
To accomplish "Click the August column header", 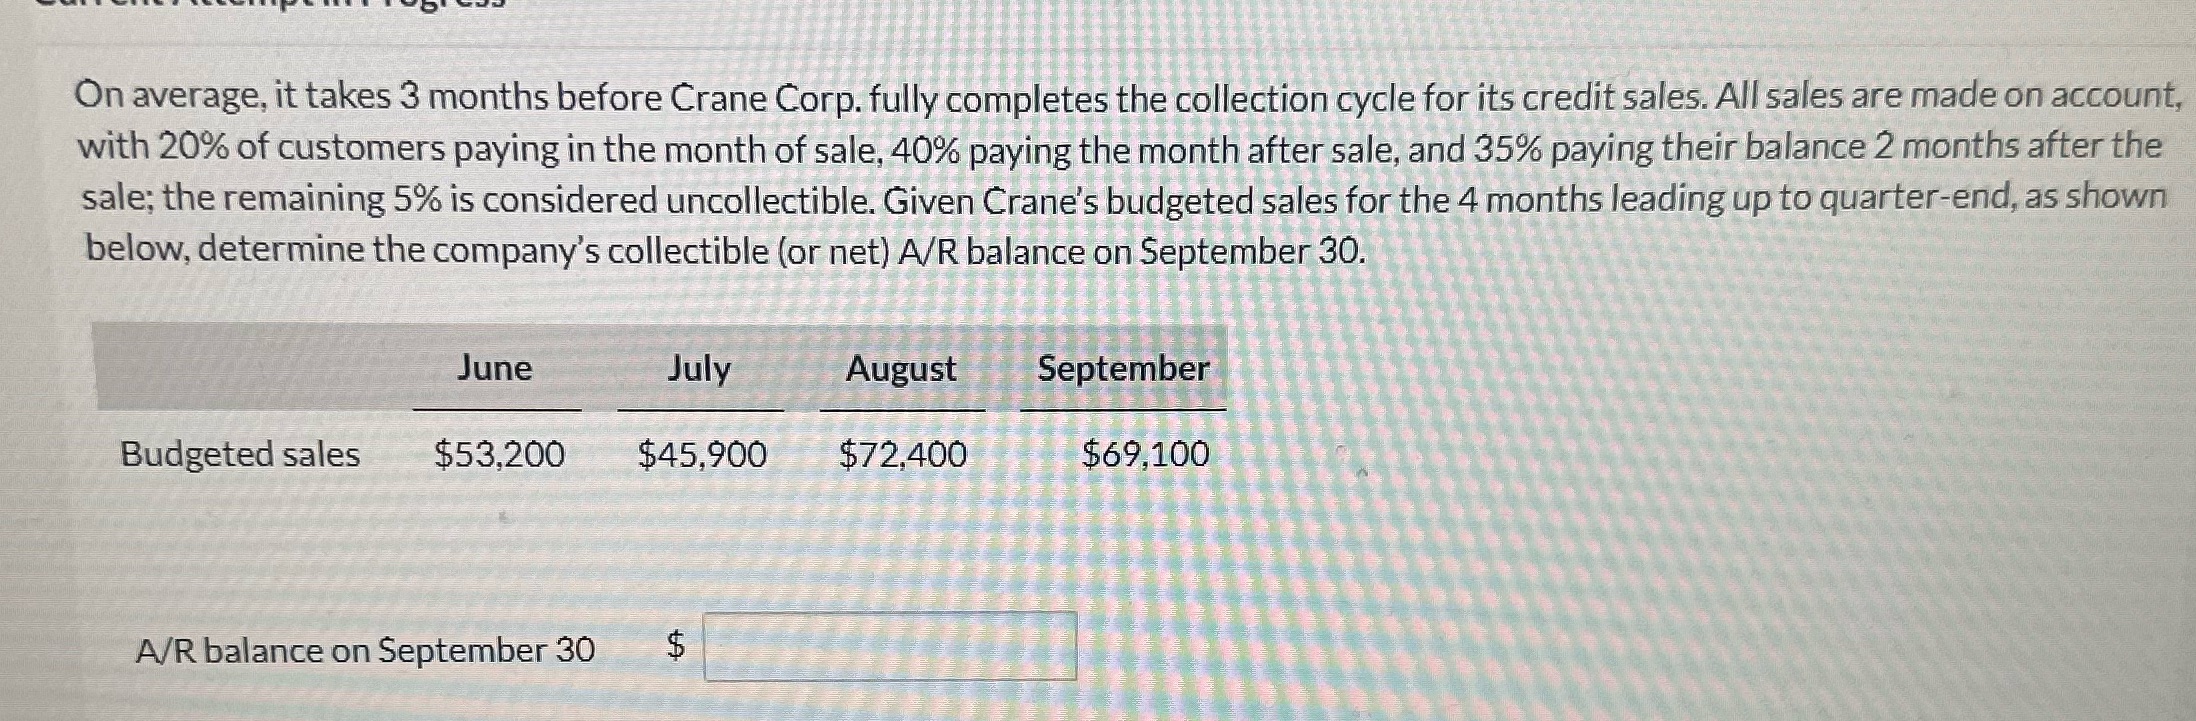I will (899, 369).
